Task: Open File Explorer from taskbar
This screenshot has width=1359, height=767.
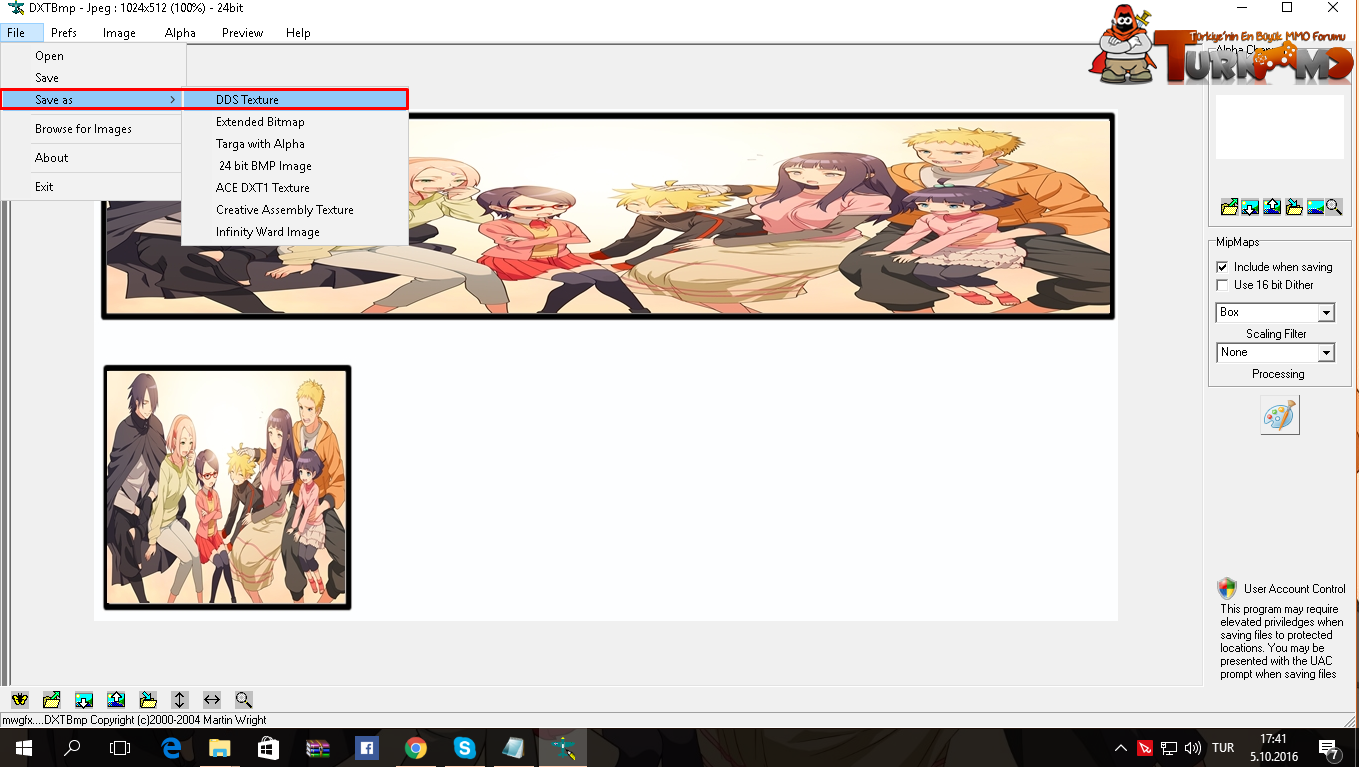Action: point(219,747)
